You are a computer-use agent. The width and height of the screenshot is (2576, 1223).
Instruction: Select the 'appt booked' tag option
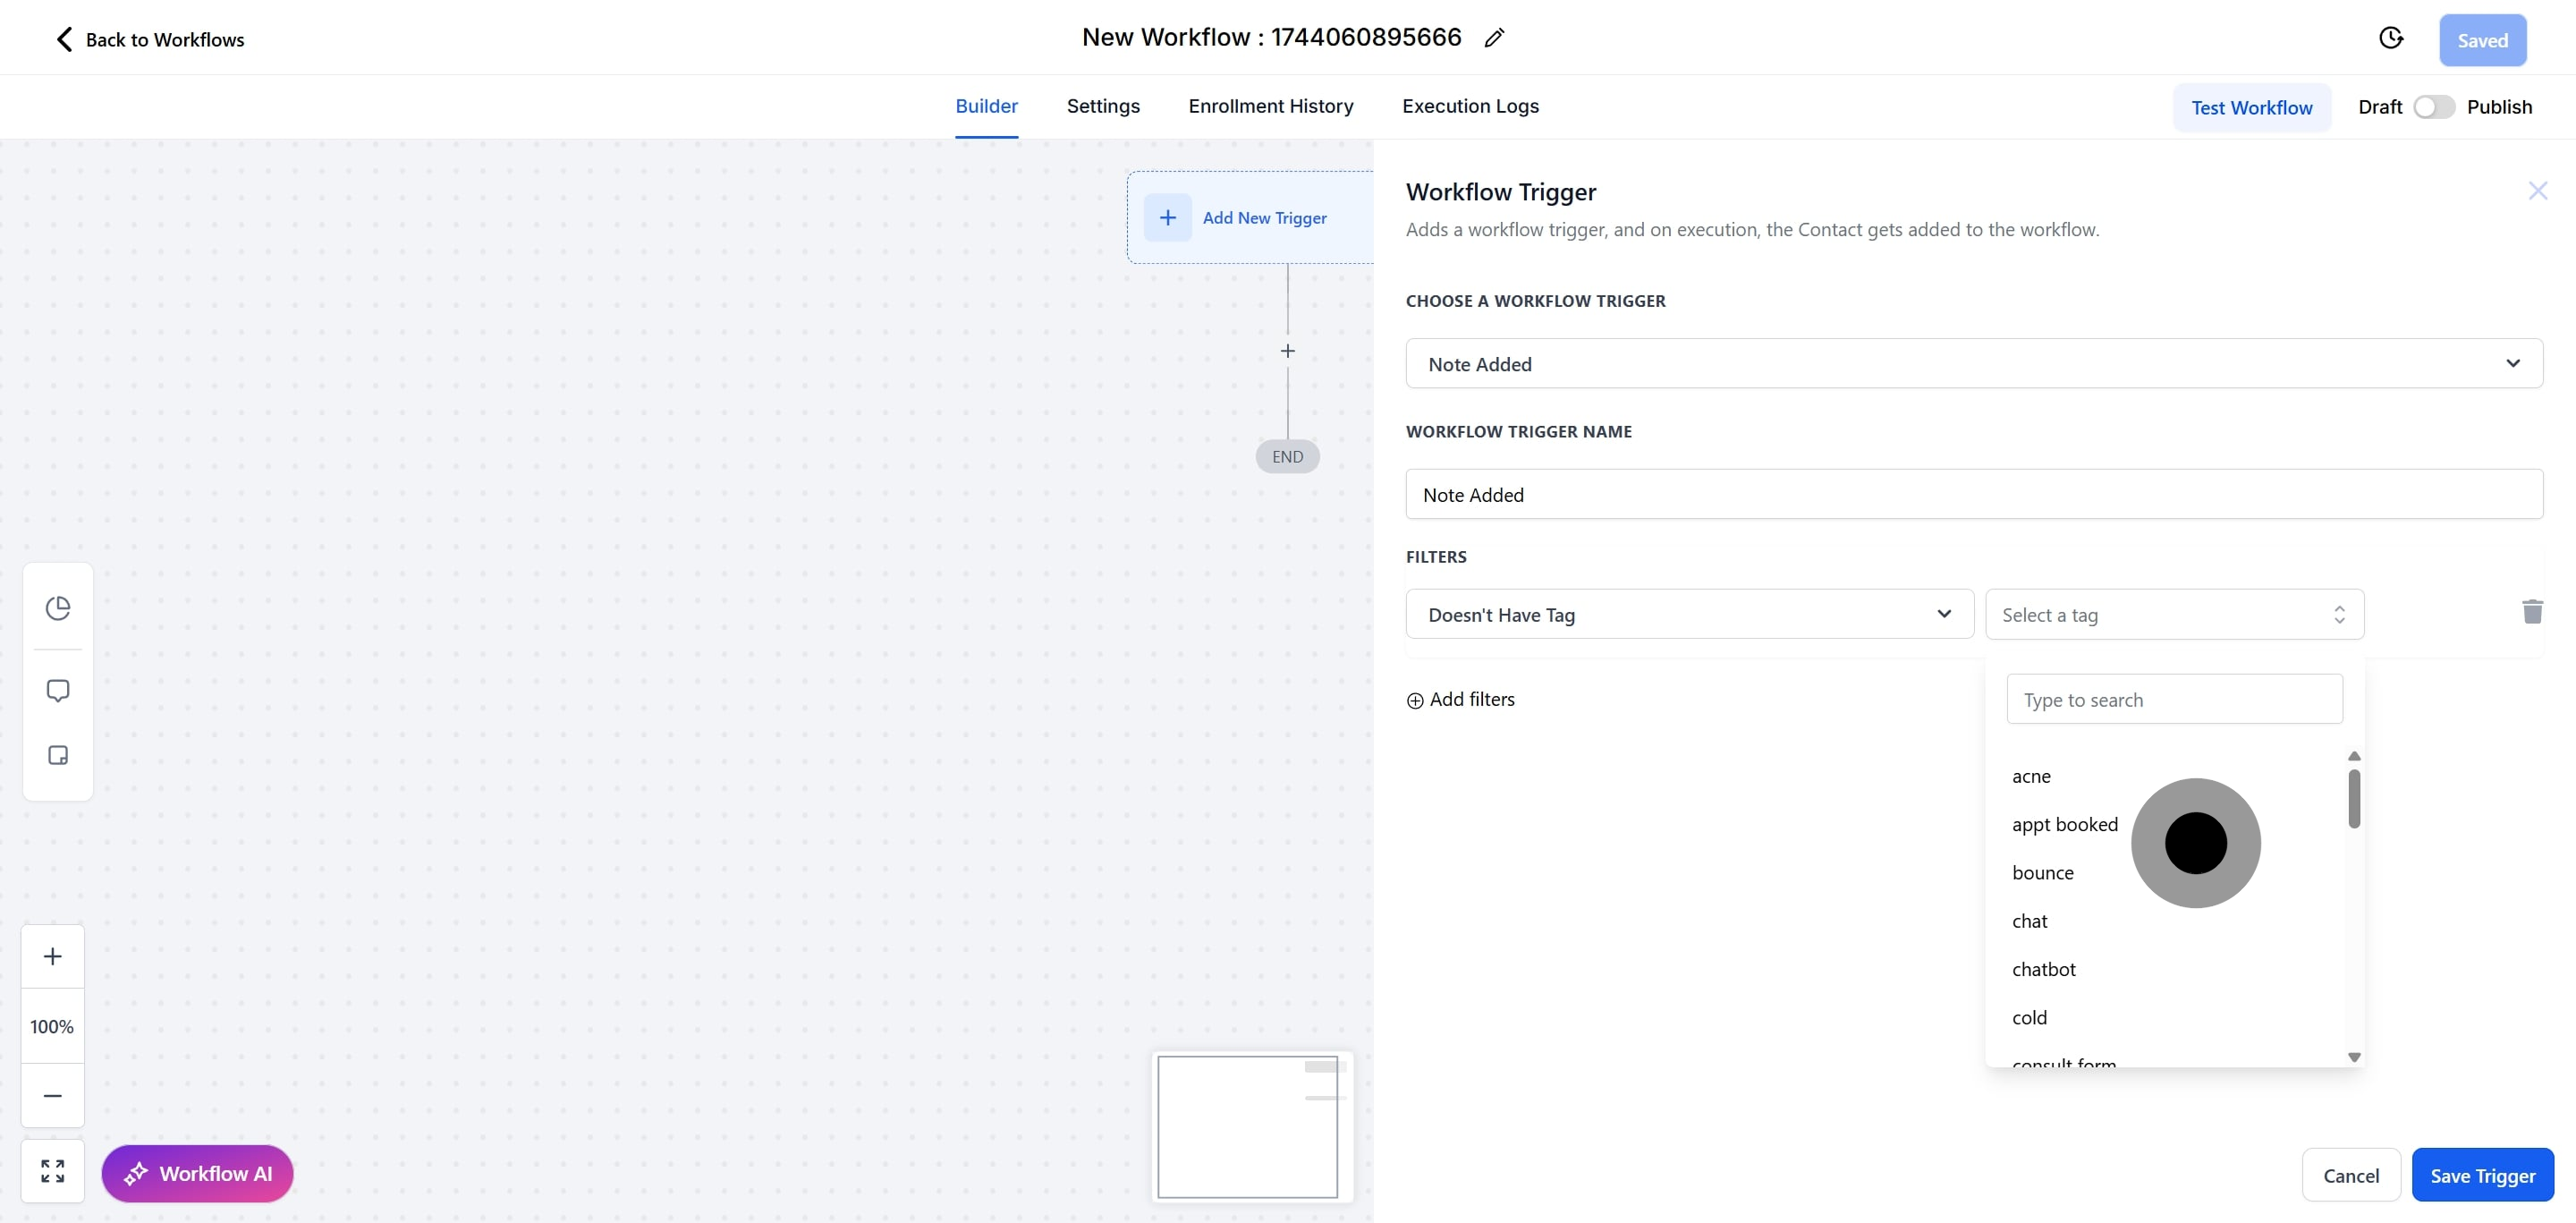[x=2064, y=825]
